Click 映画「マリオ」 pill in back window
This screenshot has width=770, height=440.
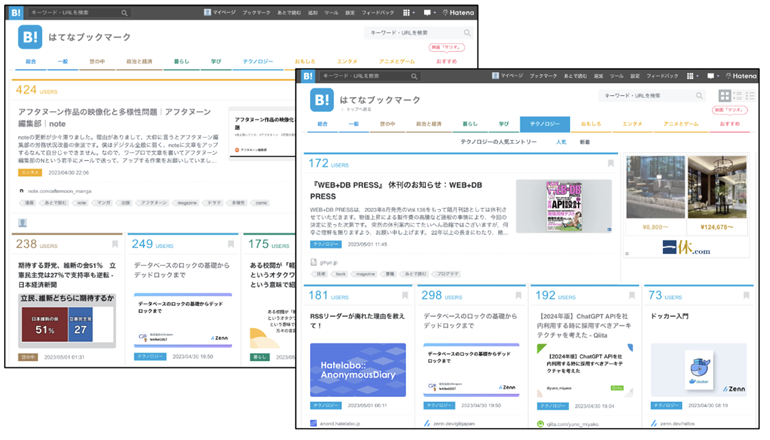(446, 48)
